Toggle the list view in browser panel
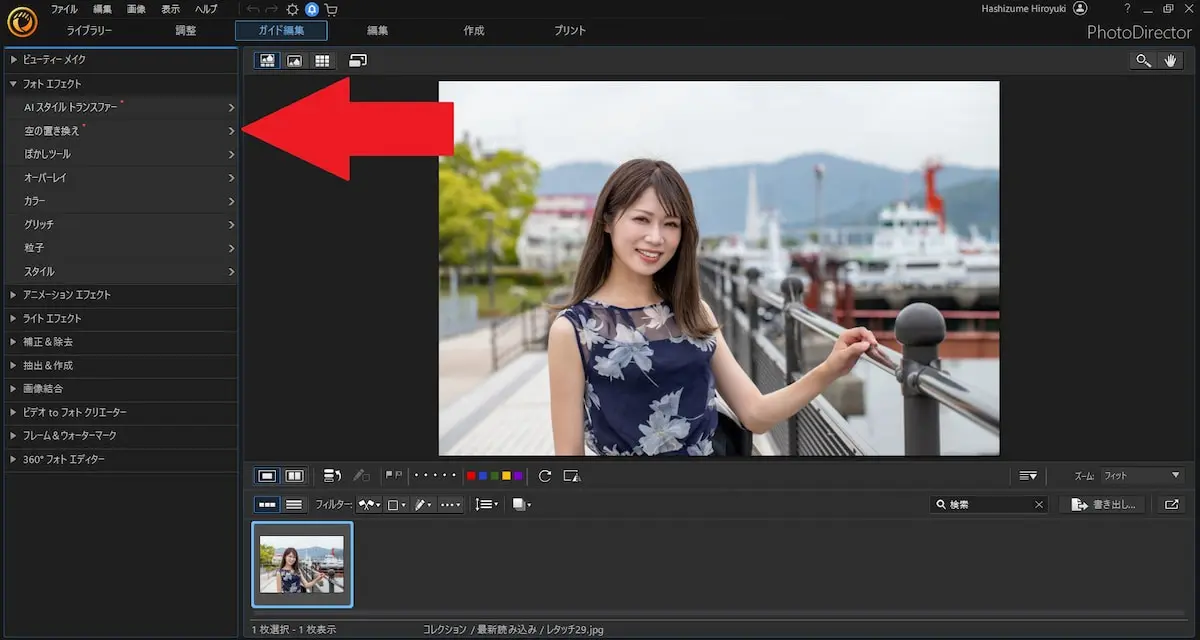 (294, 505)
